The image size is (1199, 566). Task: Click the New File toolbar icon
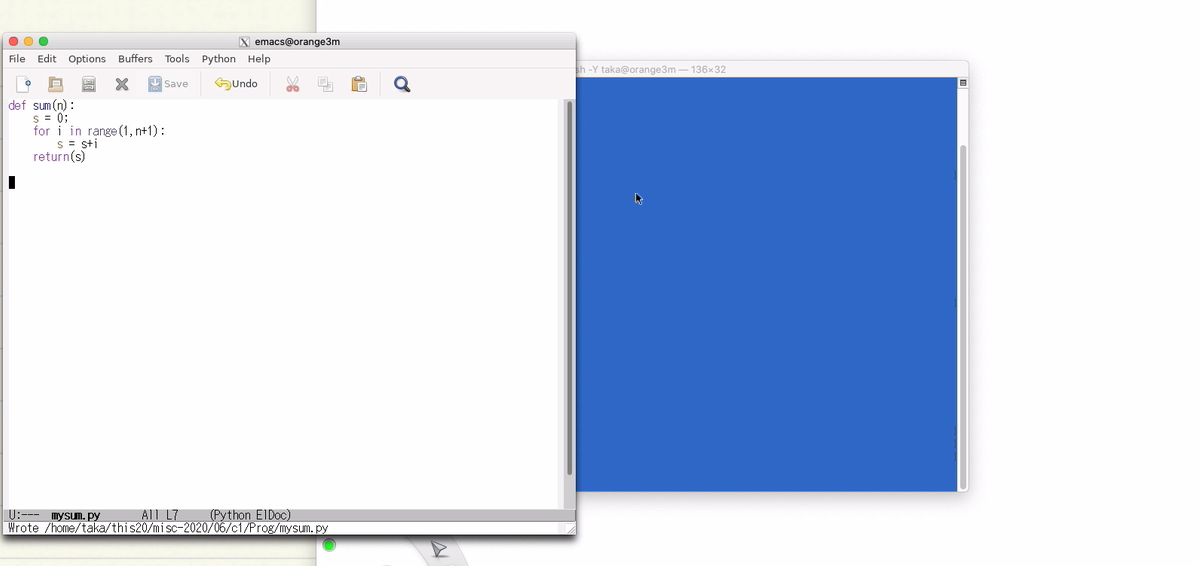pyautogui.click(x=24, y=84)
